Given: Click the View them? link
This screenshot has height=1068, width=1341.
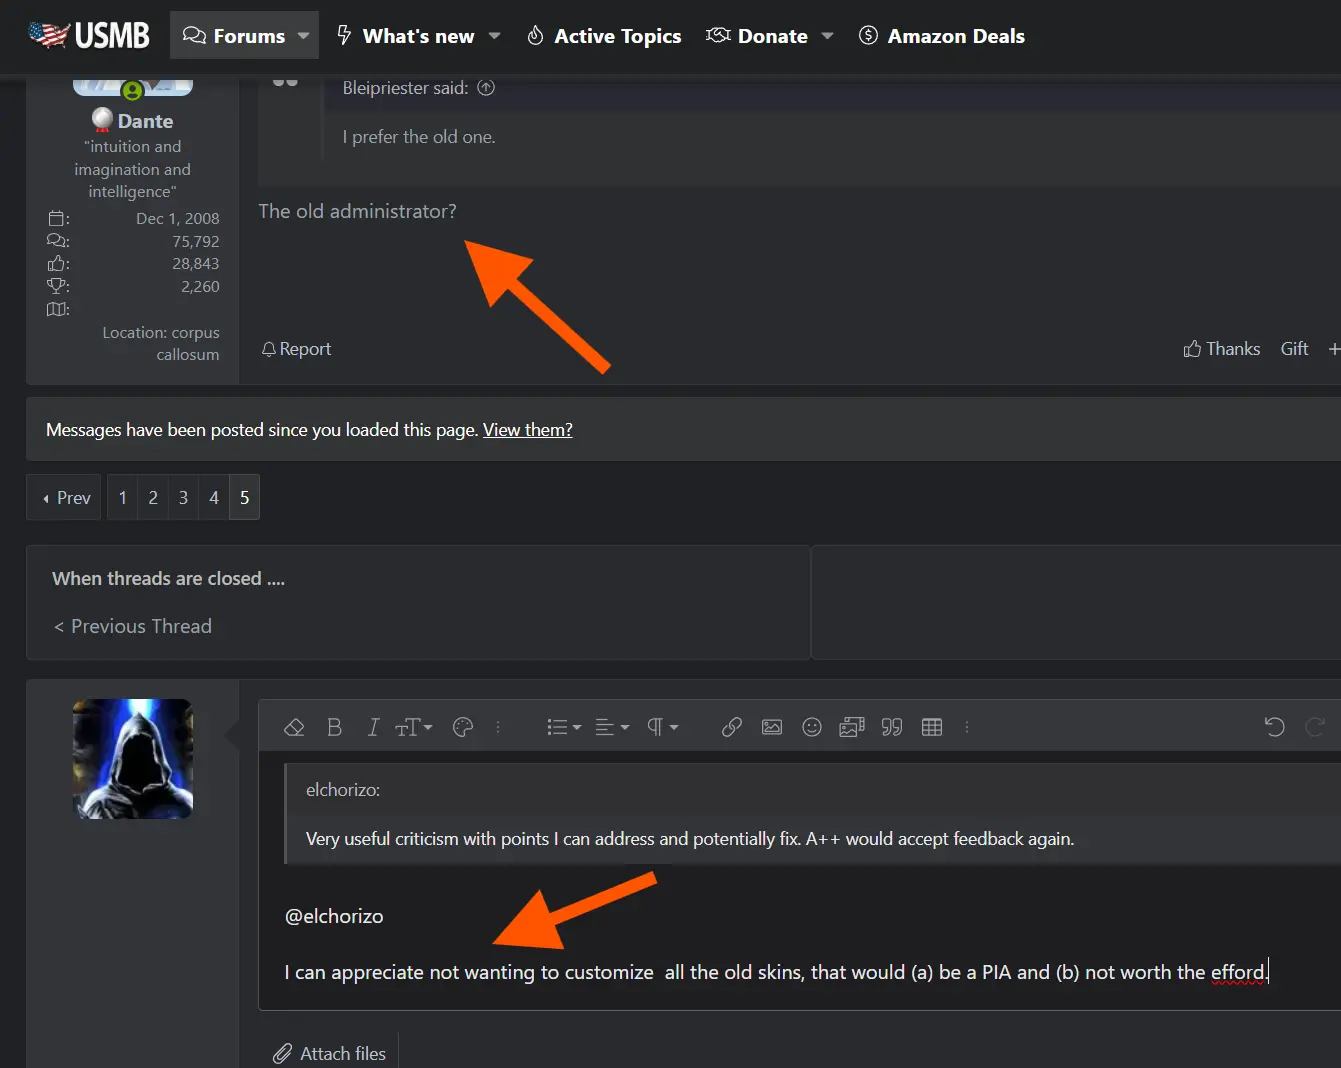Looking at the screenshot, I should coord(528,430).
